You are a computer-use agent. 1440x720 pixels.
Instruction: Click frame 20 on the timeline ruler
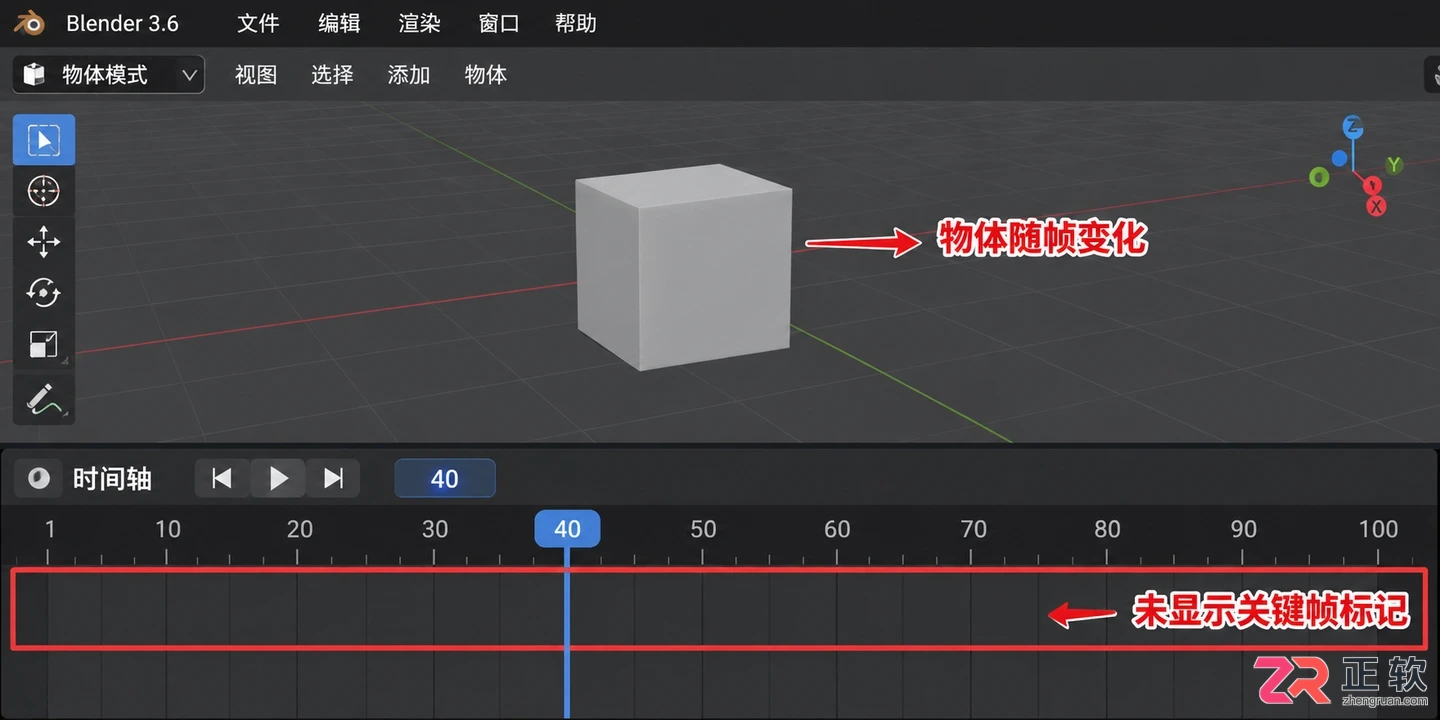pos(300,529)
